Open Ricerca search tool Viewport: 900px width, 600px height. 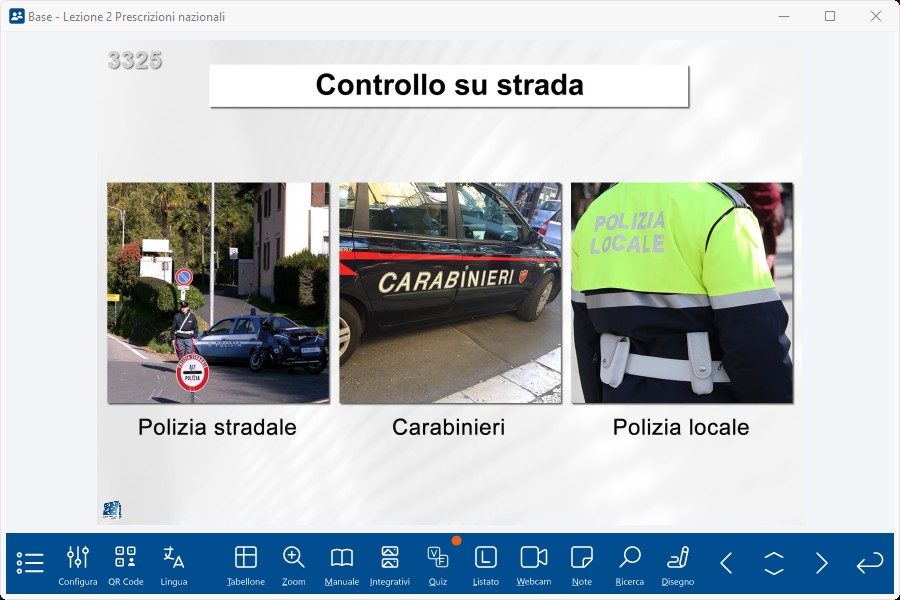click(x=630, y=565)
